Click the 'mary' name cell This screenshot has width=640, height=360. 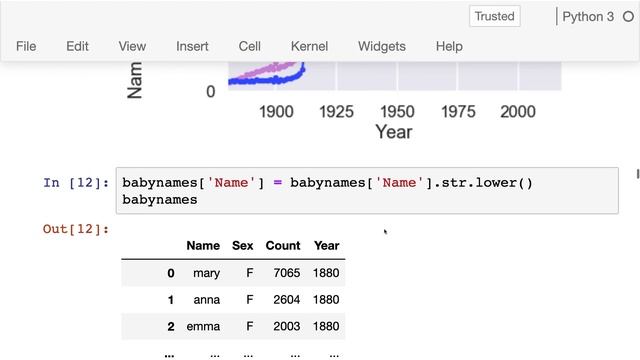point(207,273)
